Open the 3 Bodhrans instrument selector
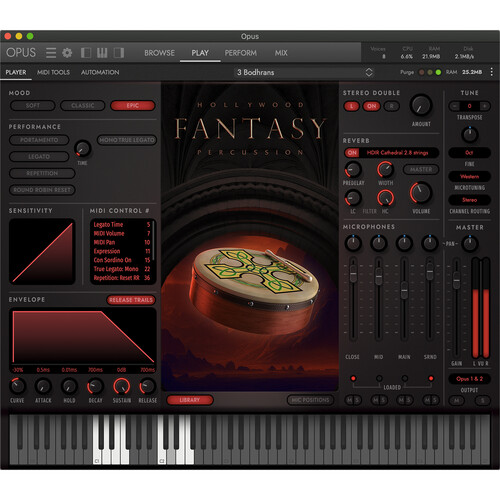500x500 pixels. click(x=304, y=72)
